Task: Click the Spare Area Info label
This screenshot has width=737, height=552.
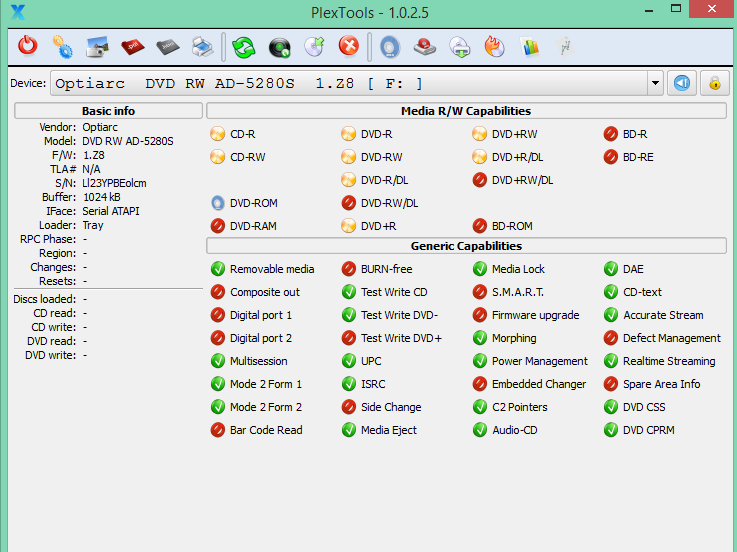Action: pos(661,384)
